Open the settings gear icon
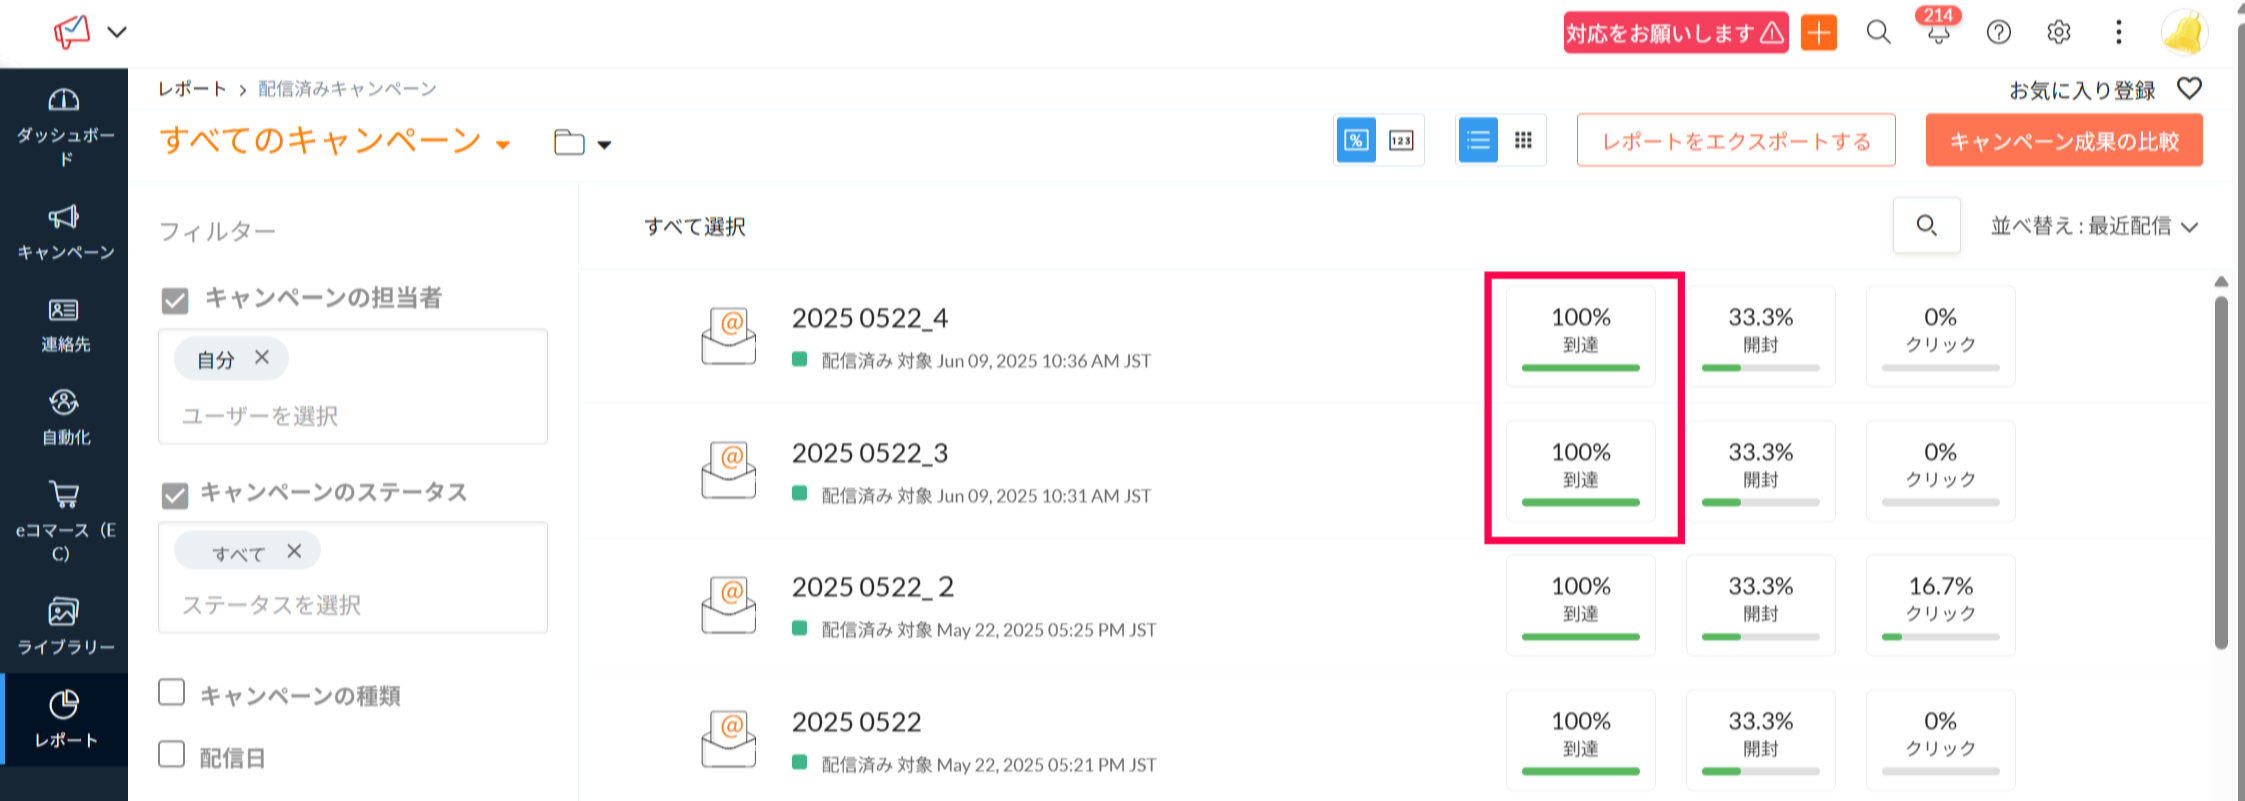 (x=2058, y=33)
